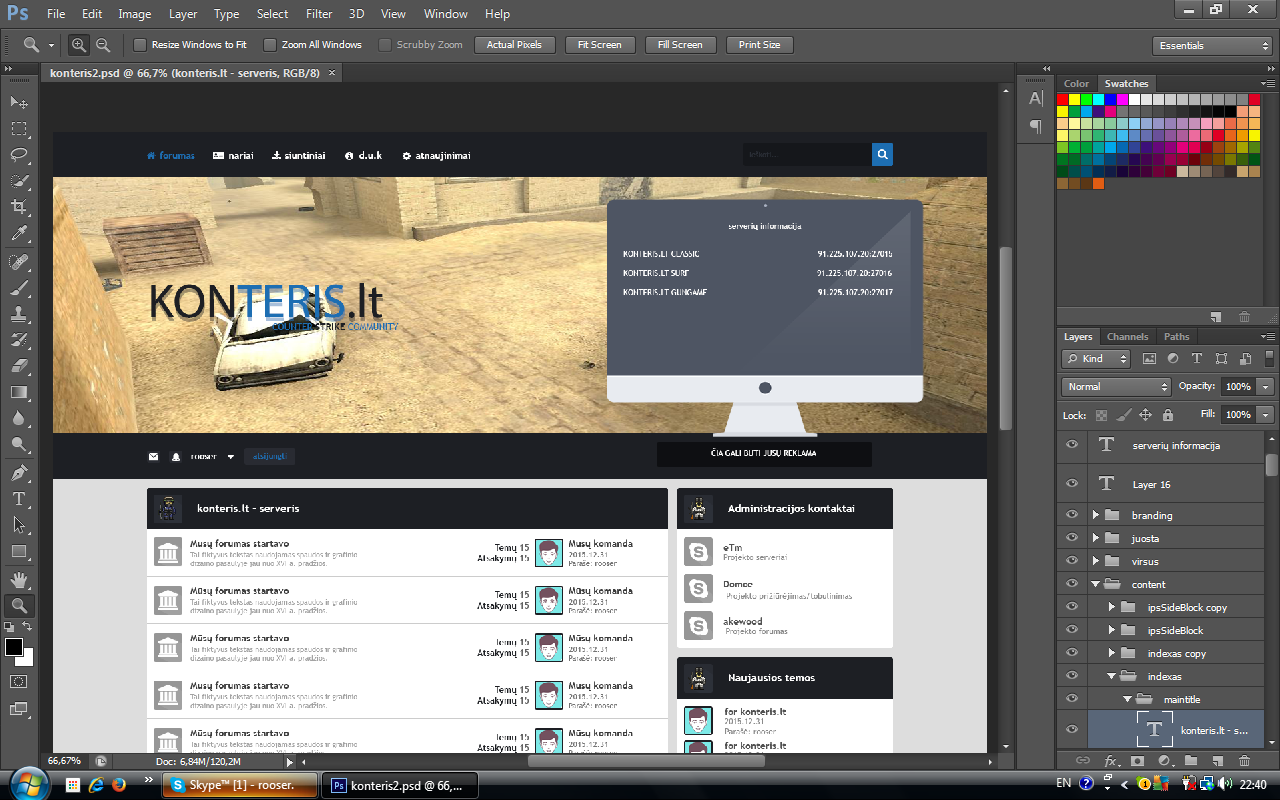The image size is (1280, 800).
Task: Select the Dodge tool
Action: click(x=18, y=444)
